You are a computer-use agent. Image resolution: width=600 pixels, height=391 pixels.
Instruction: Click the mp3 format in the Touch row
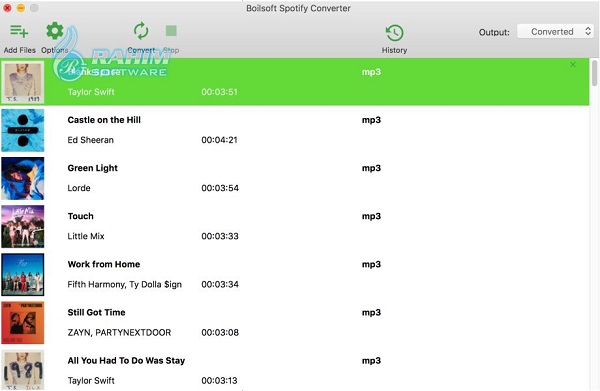tap(371, 217)
